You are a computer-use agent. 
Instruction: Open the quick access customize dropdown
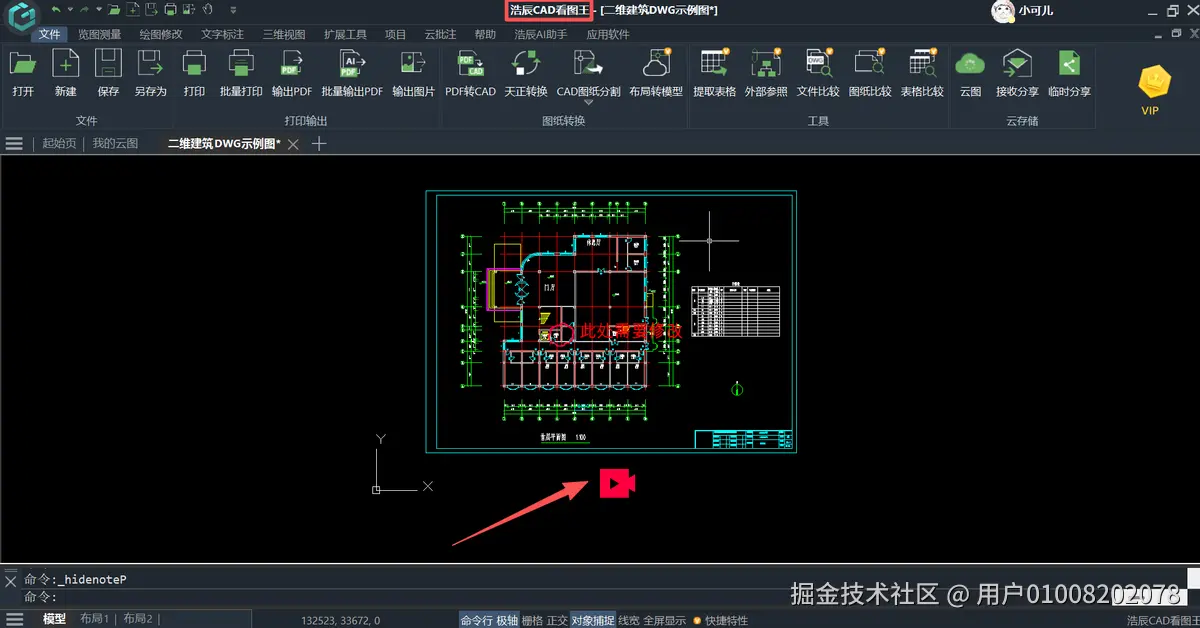[x=233, y=10]
